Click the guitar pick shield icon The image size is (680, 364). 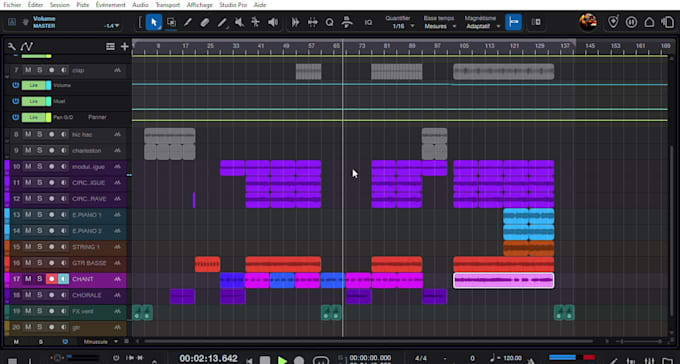(613, 22)
